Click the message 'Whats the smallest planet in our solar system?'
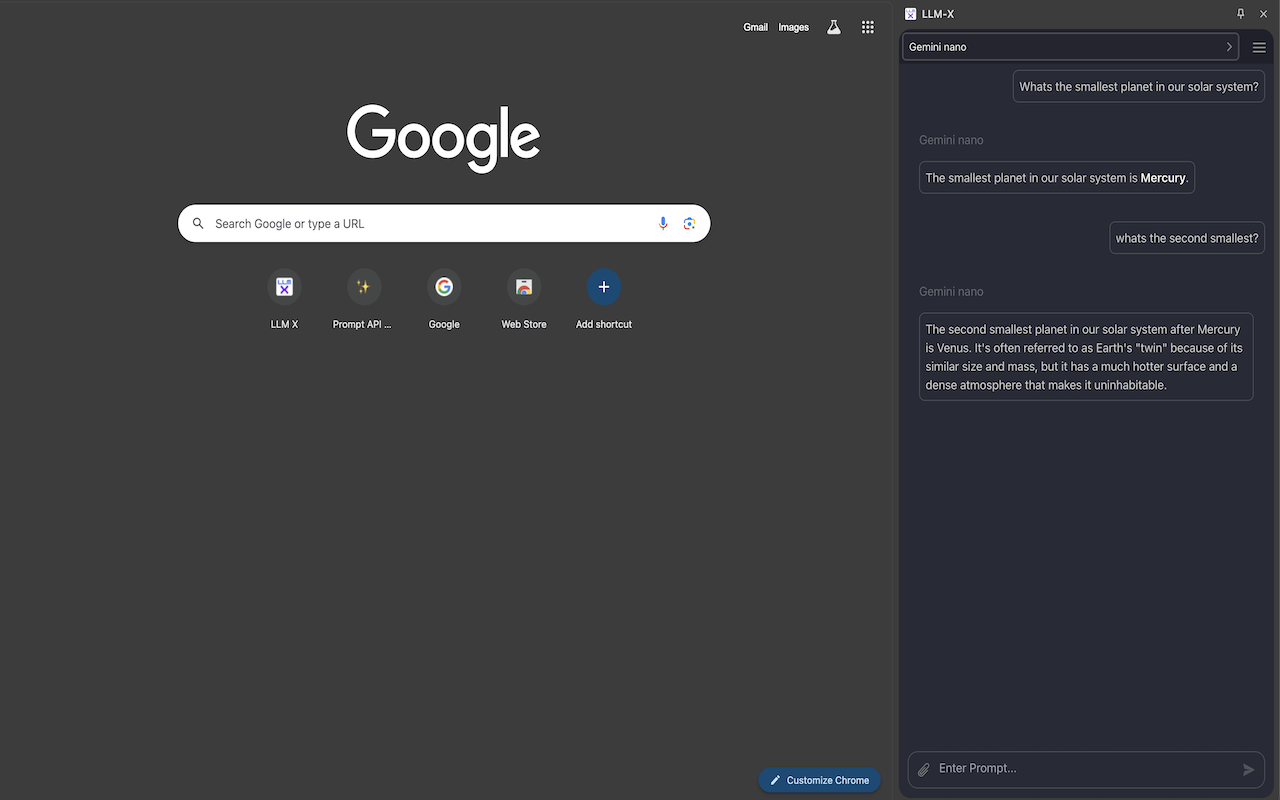Screen dimensions: 1280x800 (1139, 87)
